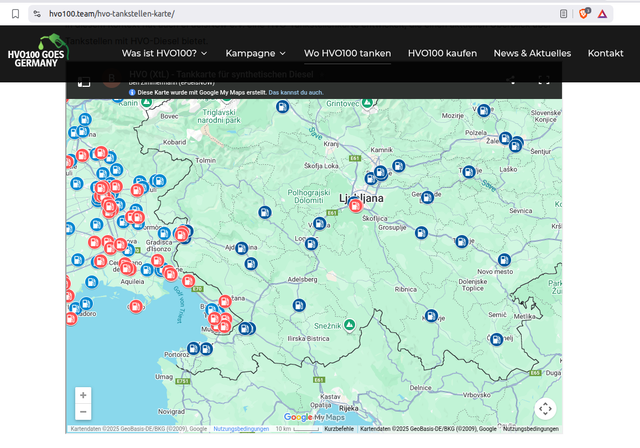Select blue fuel marker at Trebnje

pos(462,242)
